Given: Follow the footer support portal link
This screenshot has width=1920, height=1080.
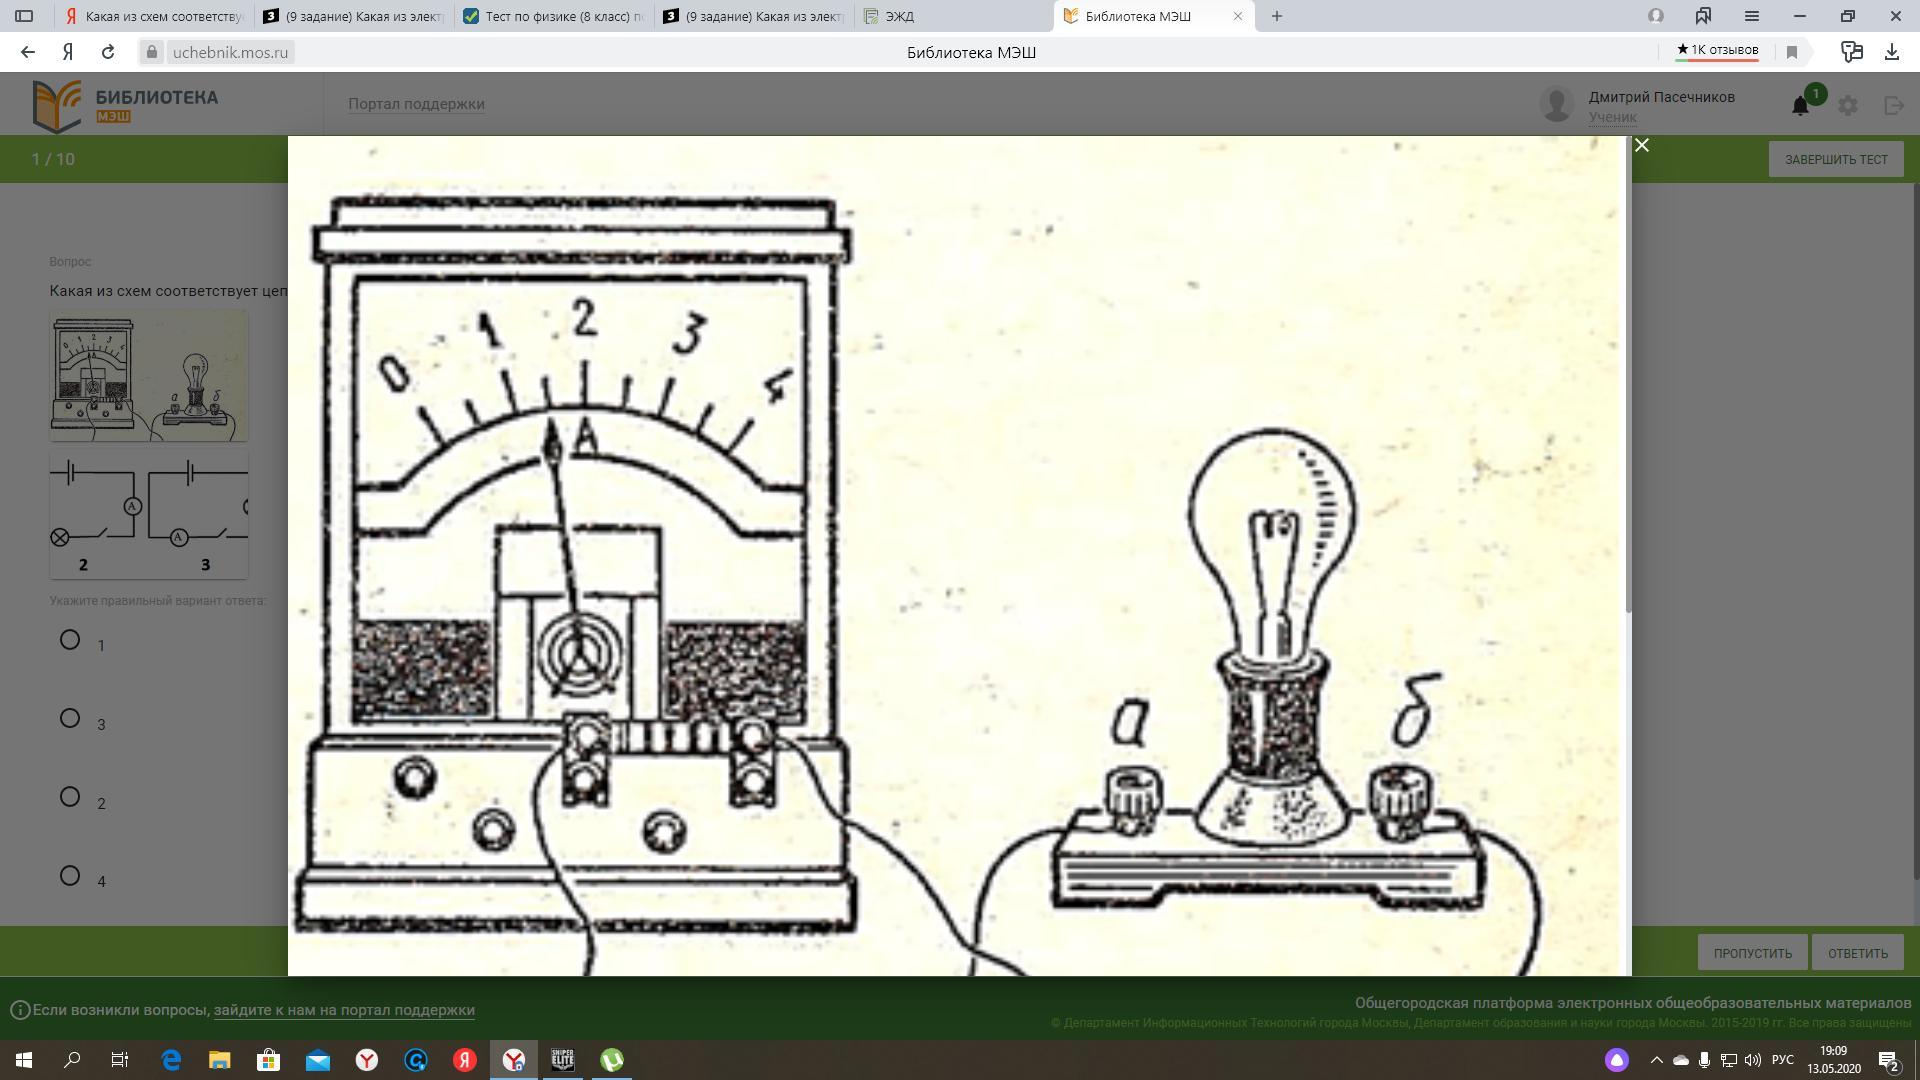Looking at the screenshot, I should 344,1010.
